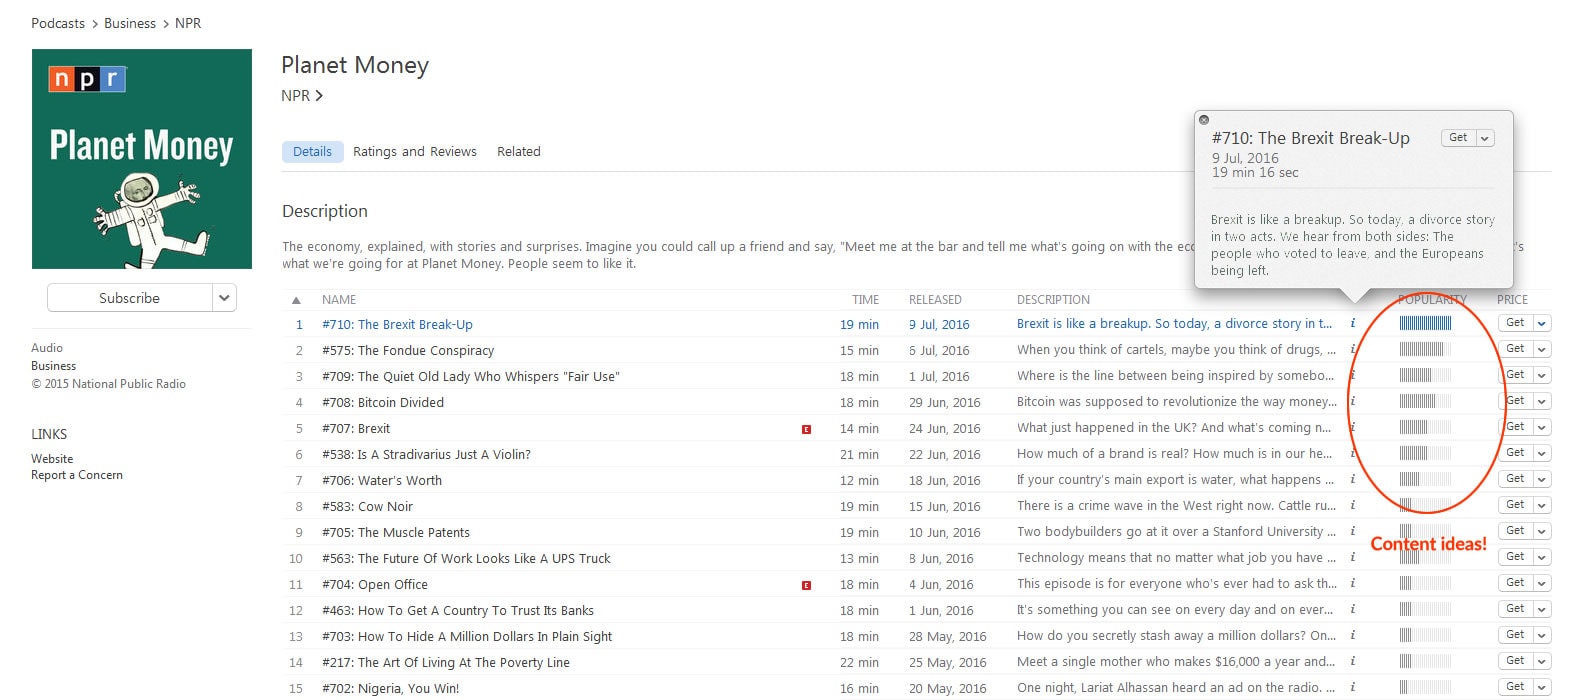Viewport: 1589px width, 700px height.
Task: Open info icon for Water's Worth row
Action: [1352, 479]
